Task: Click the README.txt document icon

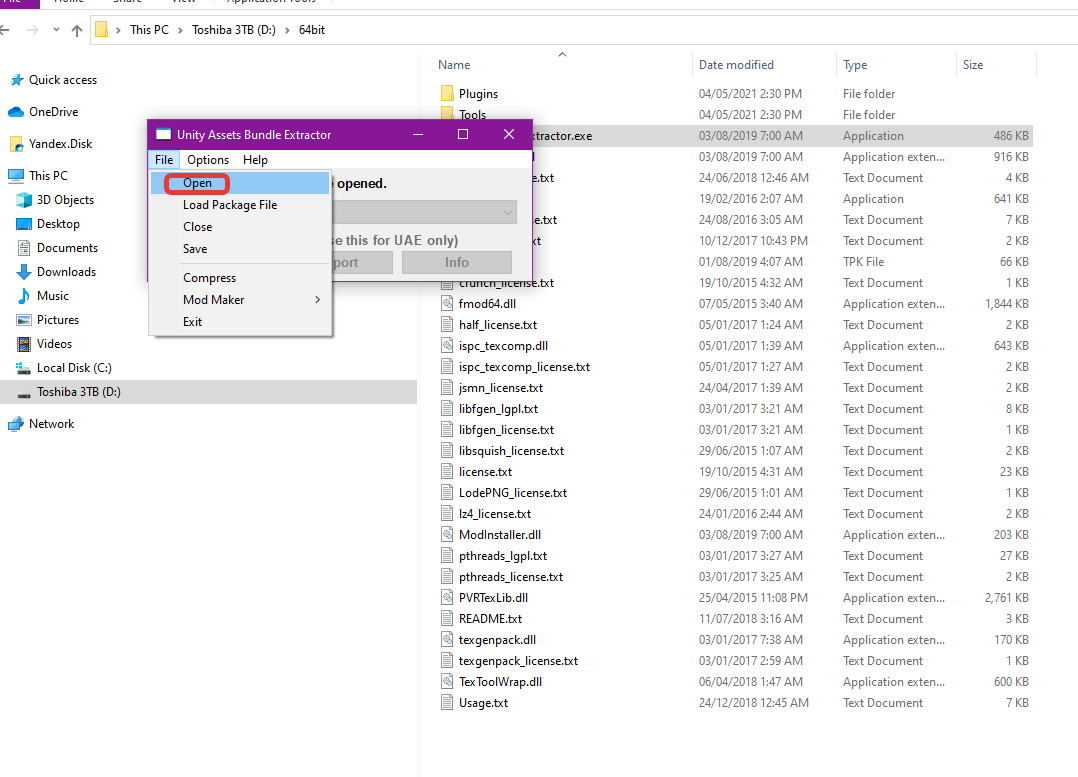Action: pyautogui.click(x=448, y=619)
